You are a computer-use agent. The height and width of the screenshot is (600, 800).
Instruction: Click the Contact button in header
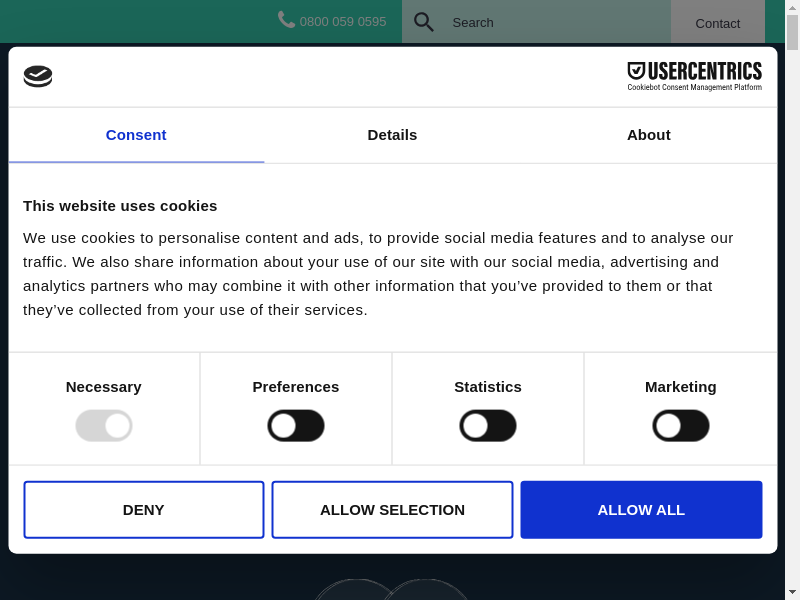point(717,23)
